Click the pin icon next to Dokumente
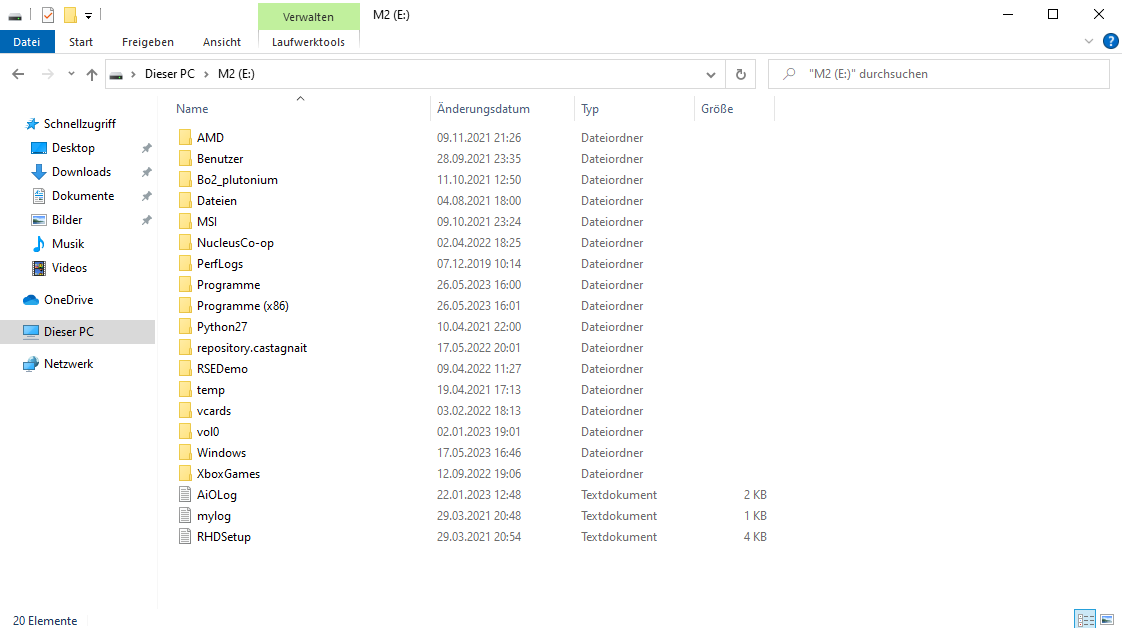The width and height of the screenshot is (1123, 628). [x=146, y=196]
